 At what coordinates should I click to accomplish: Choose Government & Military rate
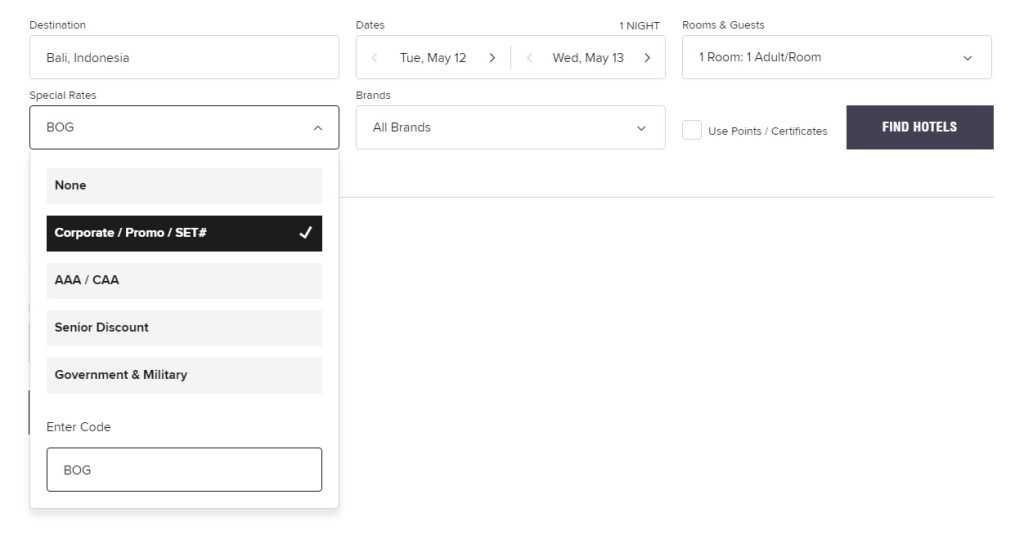pyautogui.click(x=184, y=375)
